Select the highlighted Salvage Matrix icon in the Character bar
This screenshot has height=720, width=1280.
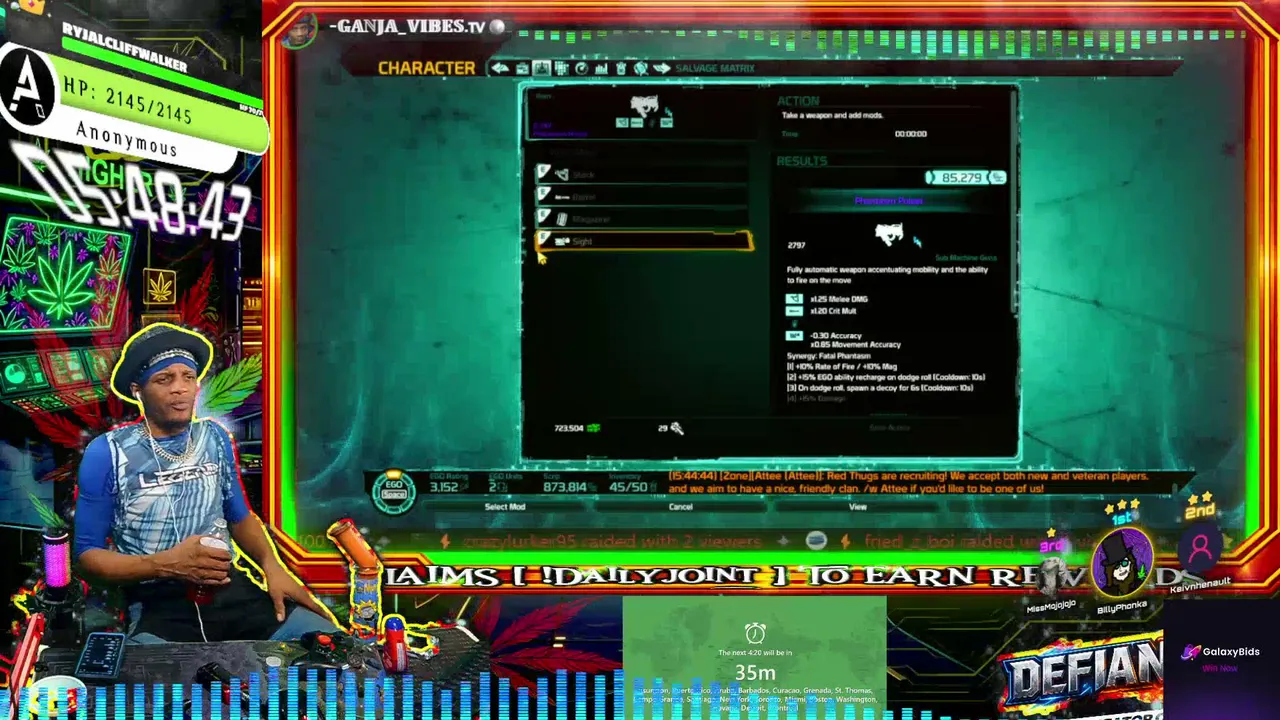pos(541,68)
